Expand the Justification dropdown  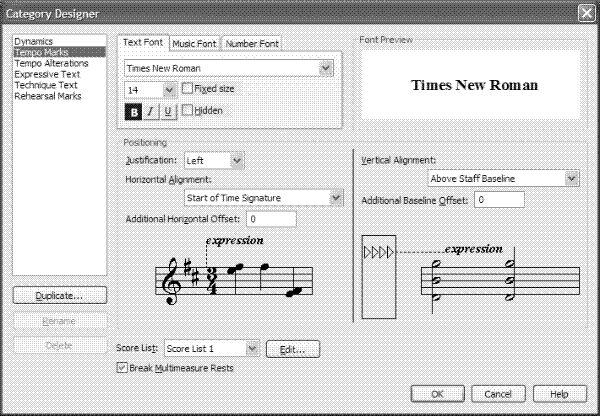coord(236,159)
